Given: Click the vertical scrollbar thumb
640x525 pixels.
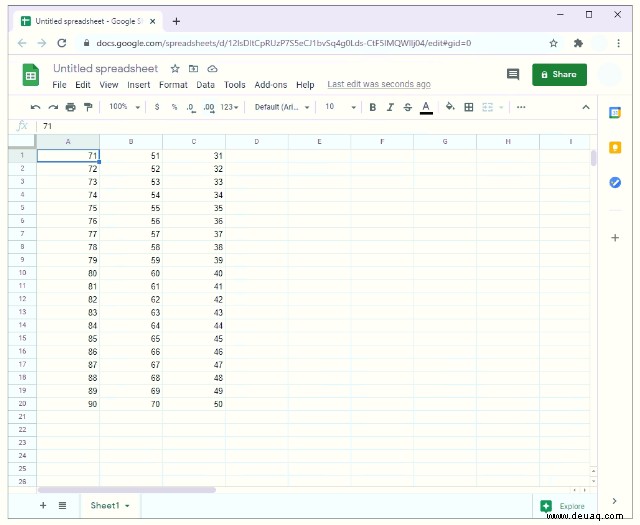Looking at the screenshot, I should tap(593, 158).
